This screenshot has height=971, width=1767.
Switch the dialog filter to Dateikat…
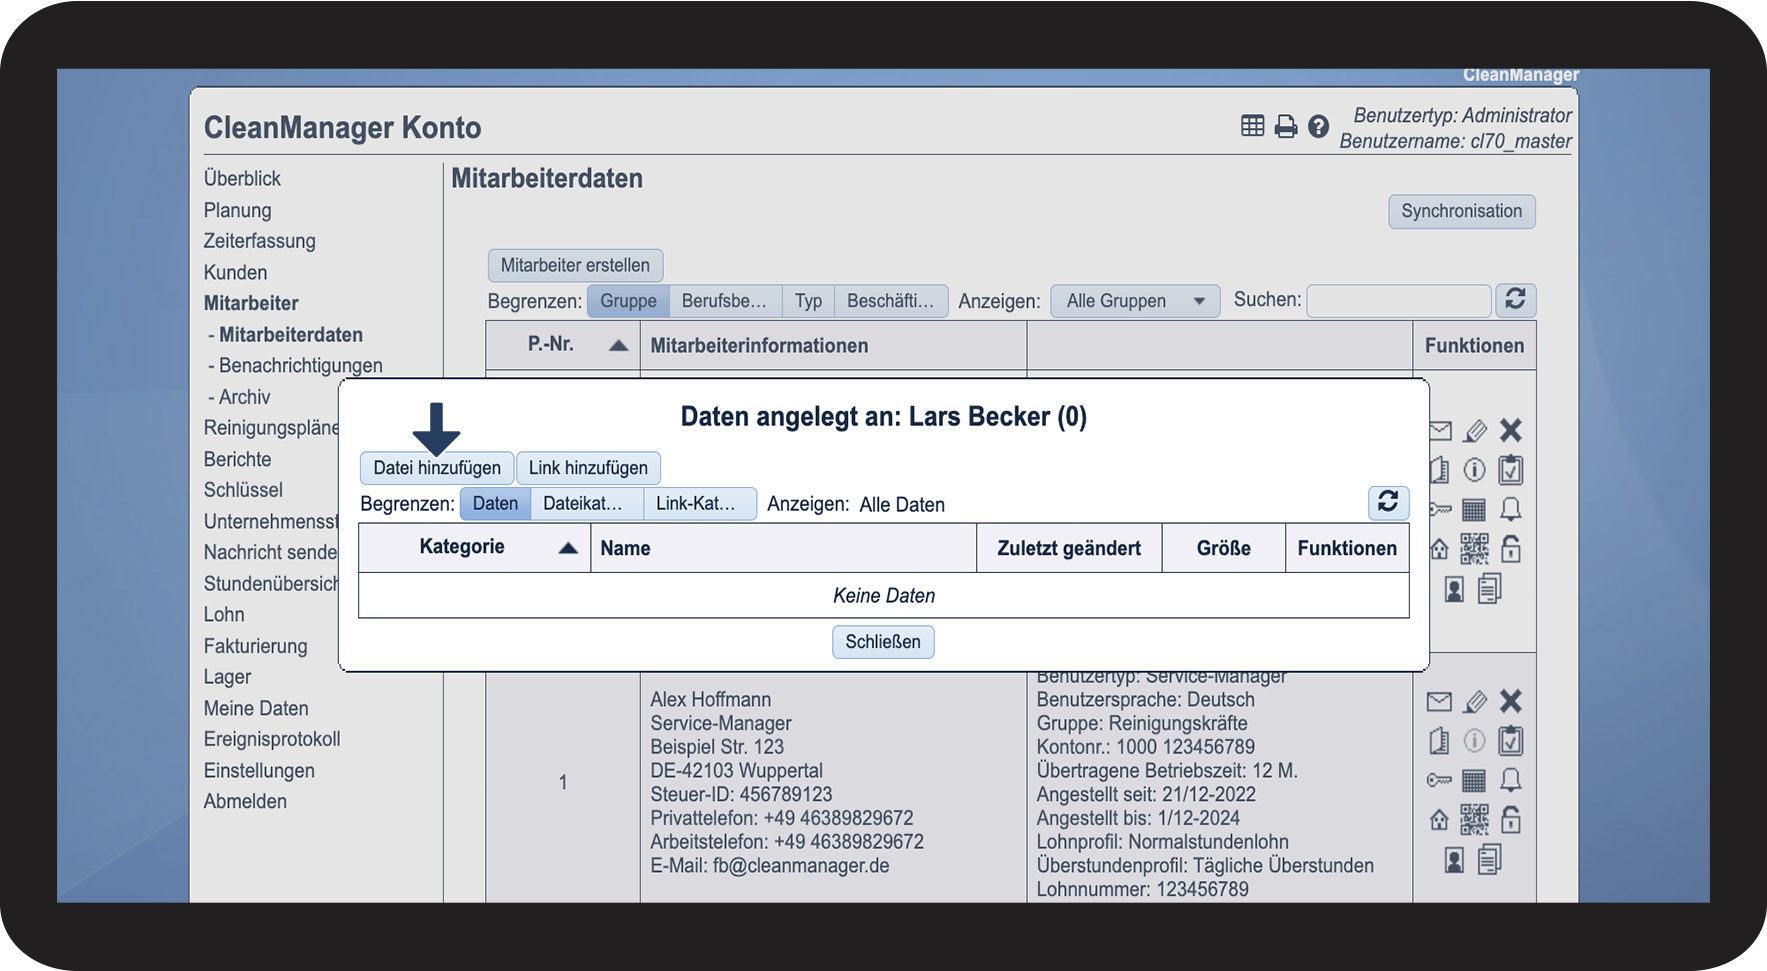pyautogui.click(x=582, y=504)
